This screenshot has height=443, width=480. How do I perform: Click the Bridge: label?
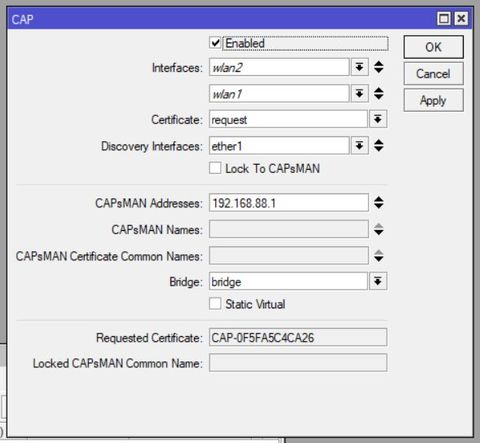(x=186, y=282)
